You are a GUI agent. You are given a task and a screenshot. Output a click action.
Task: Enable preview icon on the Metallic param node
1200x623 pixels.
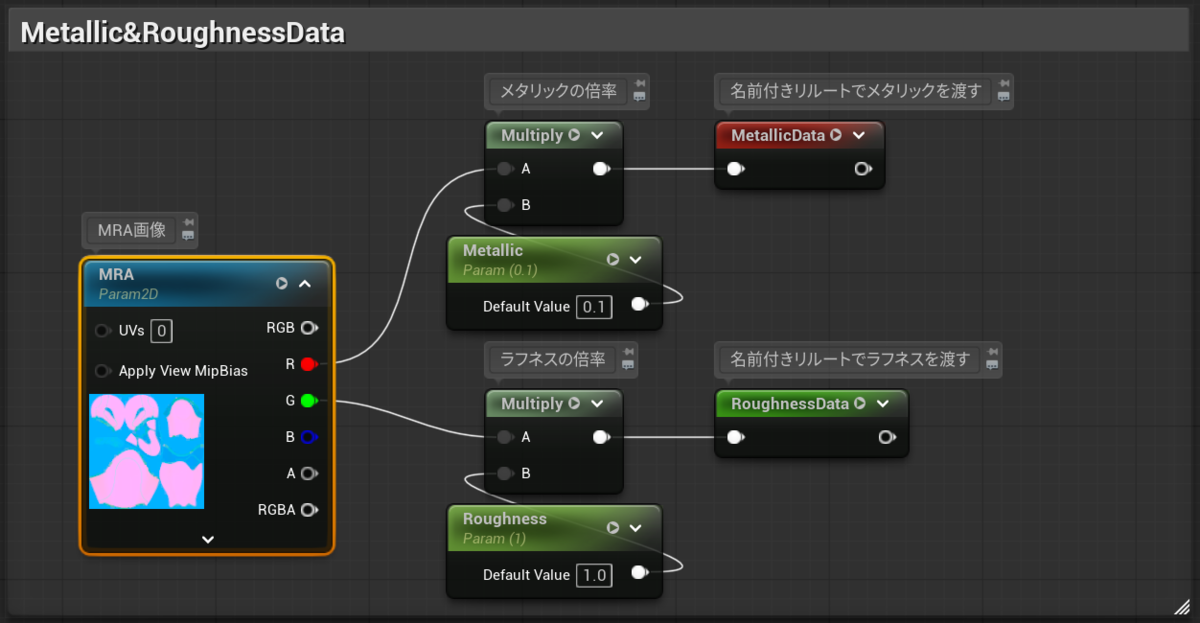(613, 260)
